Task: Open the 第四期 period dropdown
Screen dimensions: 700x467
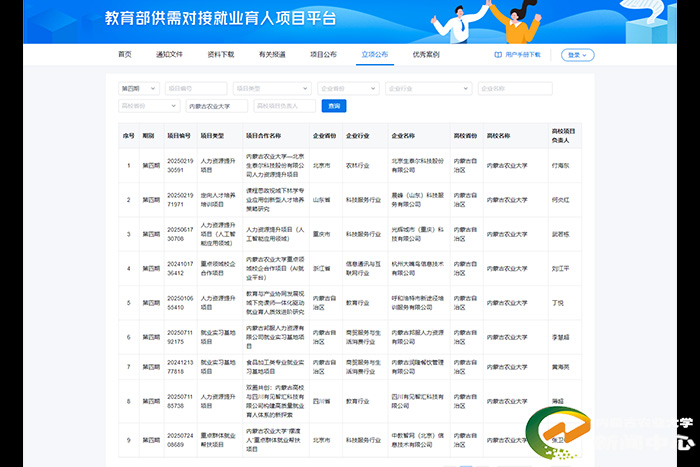Action: 139,88
